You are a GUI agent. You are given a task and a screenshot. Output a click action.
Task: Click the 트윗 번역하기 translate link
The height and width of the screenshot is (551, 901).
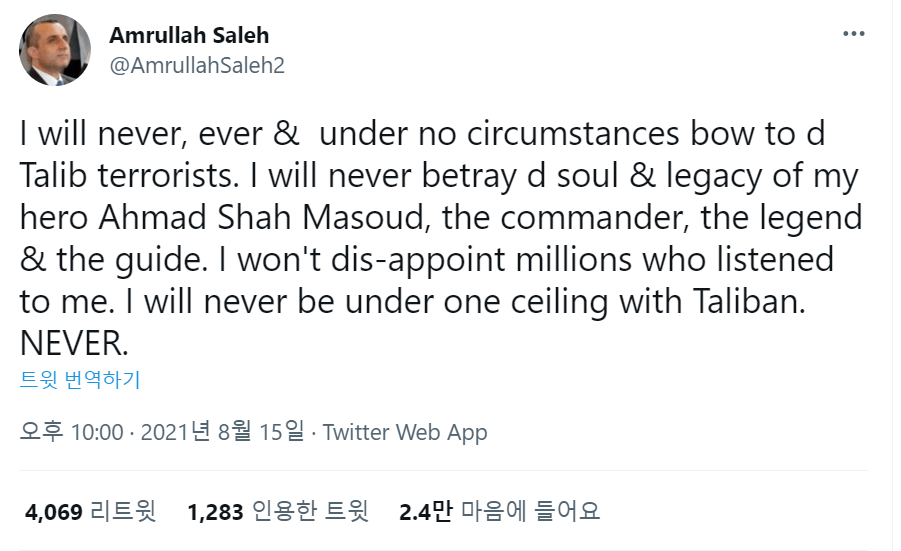tap(80, 380)
